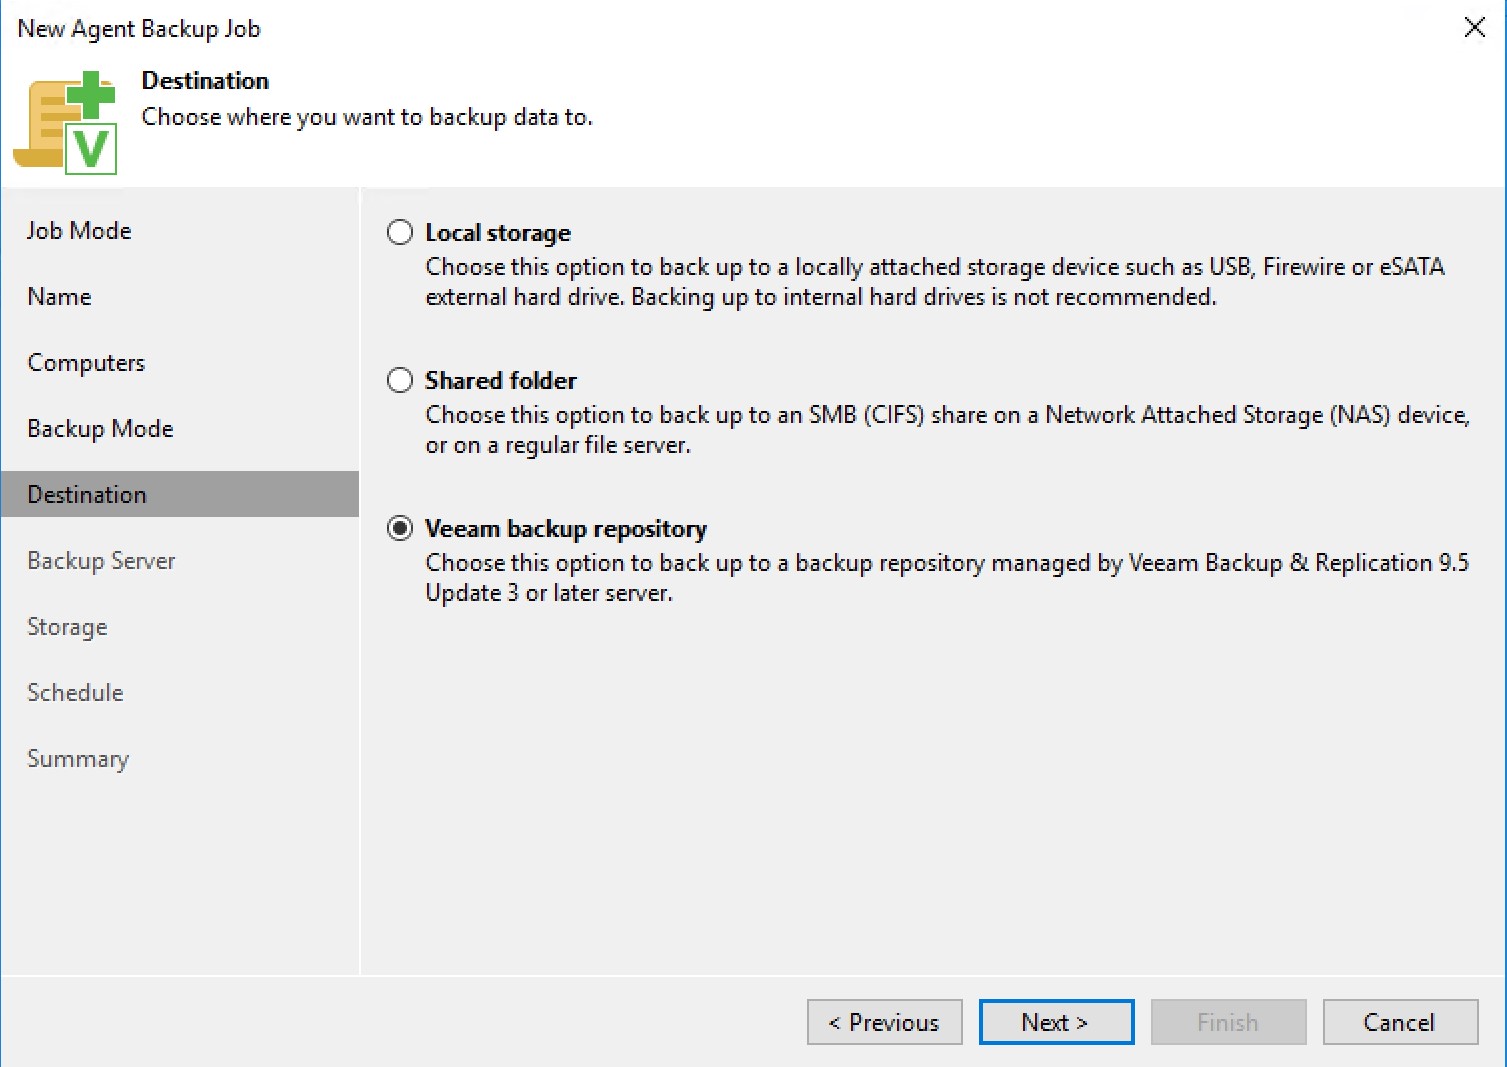Click the Cancel button

pyautogui.click(x=1398, y=1021)
